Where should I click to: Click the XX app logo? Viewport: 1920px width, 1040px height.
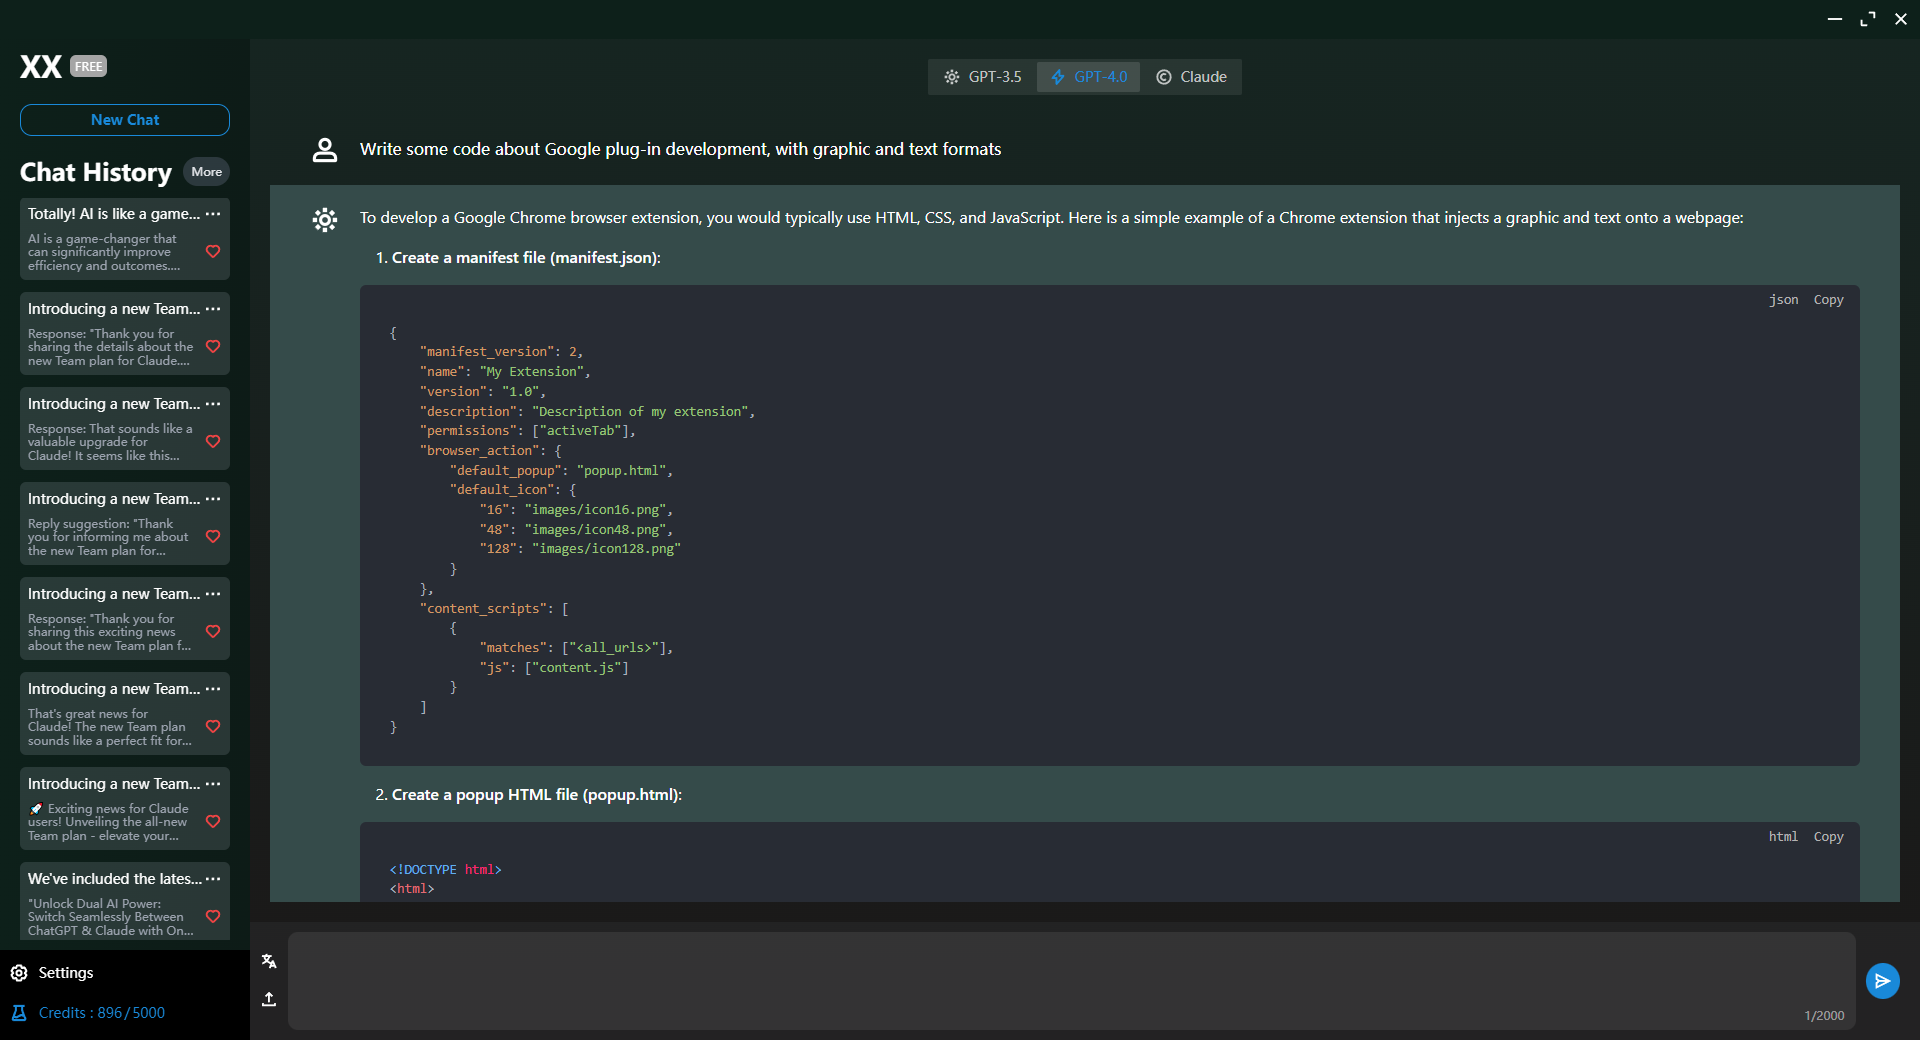(41, 66)
